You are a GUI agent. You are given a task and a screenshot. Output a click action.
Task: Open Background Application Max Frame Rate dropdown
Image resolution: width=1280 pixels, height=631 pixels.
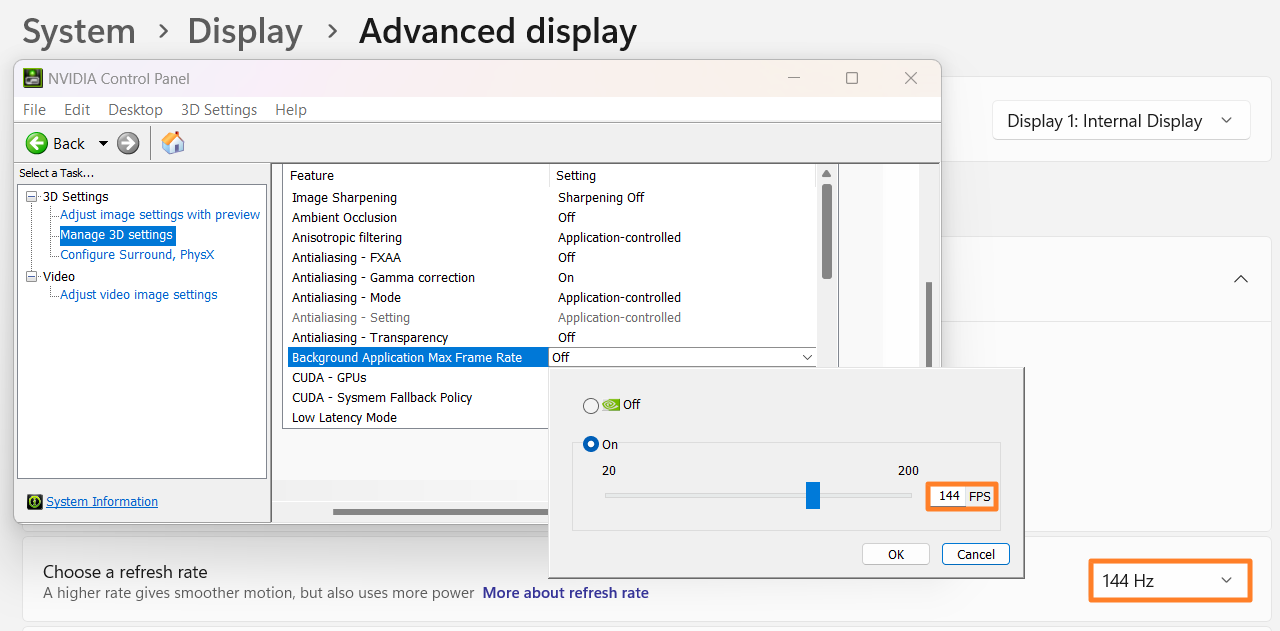(x=807, y=357)
